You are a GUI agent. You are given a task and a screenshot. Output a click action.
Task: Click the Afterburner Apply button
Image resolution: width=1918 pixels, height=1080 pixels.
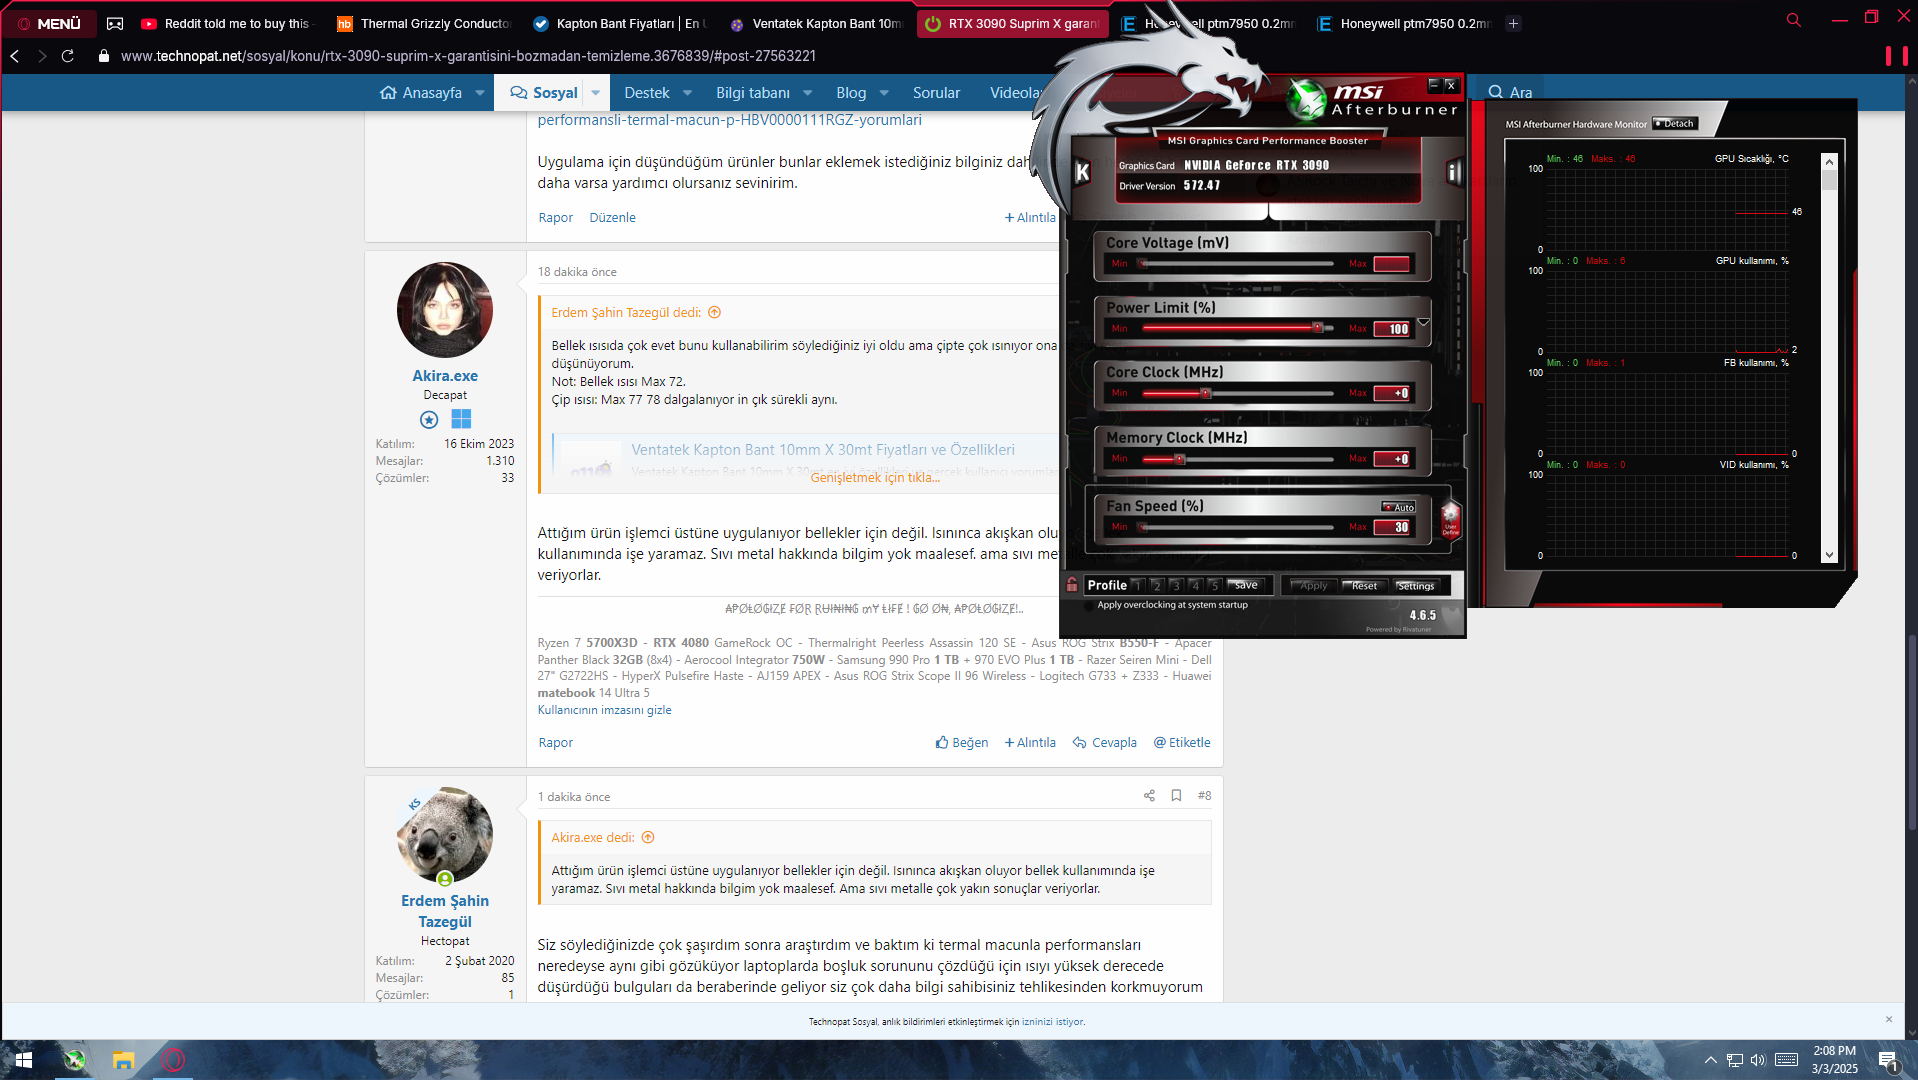pyautogui.click(x=1313, y=586)
